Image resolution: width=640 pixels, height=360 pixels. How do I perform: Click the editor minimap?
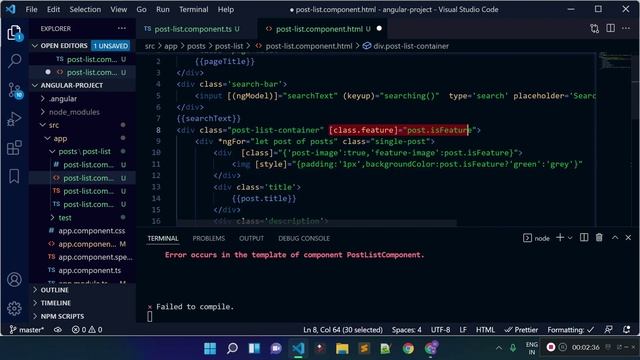pyautogui.click(x=615, y=61)
